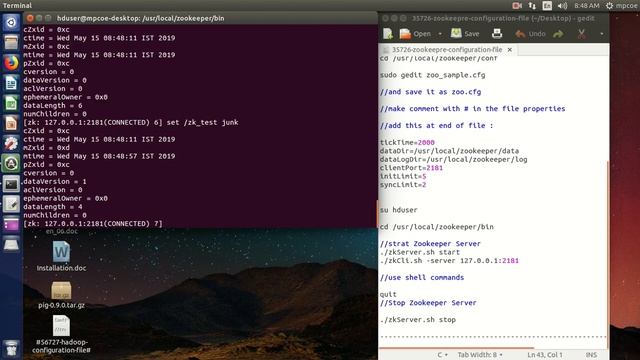Open the Ubuntu Dash search

point(11,22)
